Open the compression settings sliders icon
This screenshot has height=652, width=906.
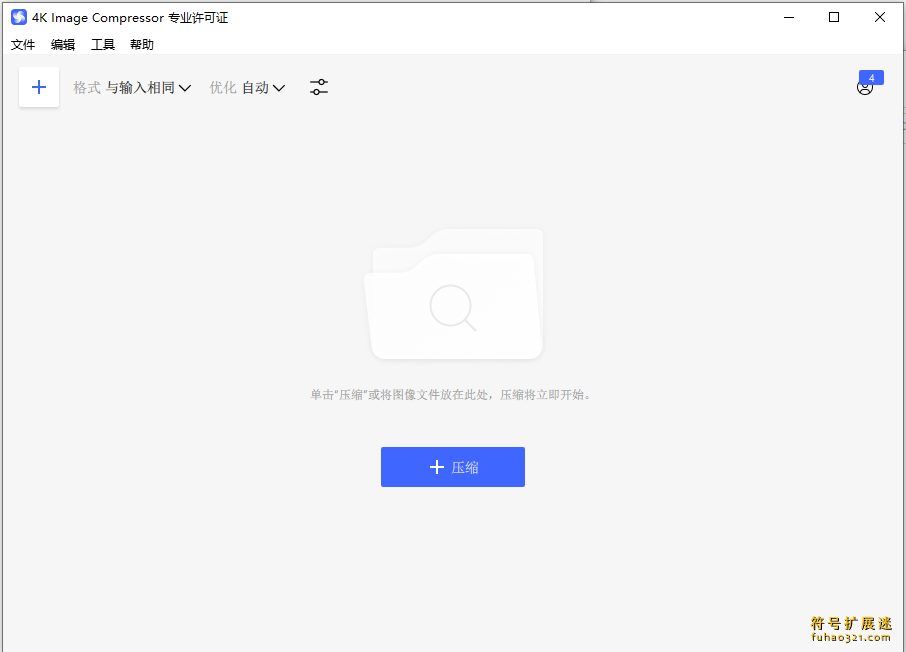(x=319, y=88)
